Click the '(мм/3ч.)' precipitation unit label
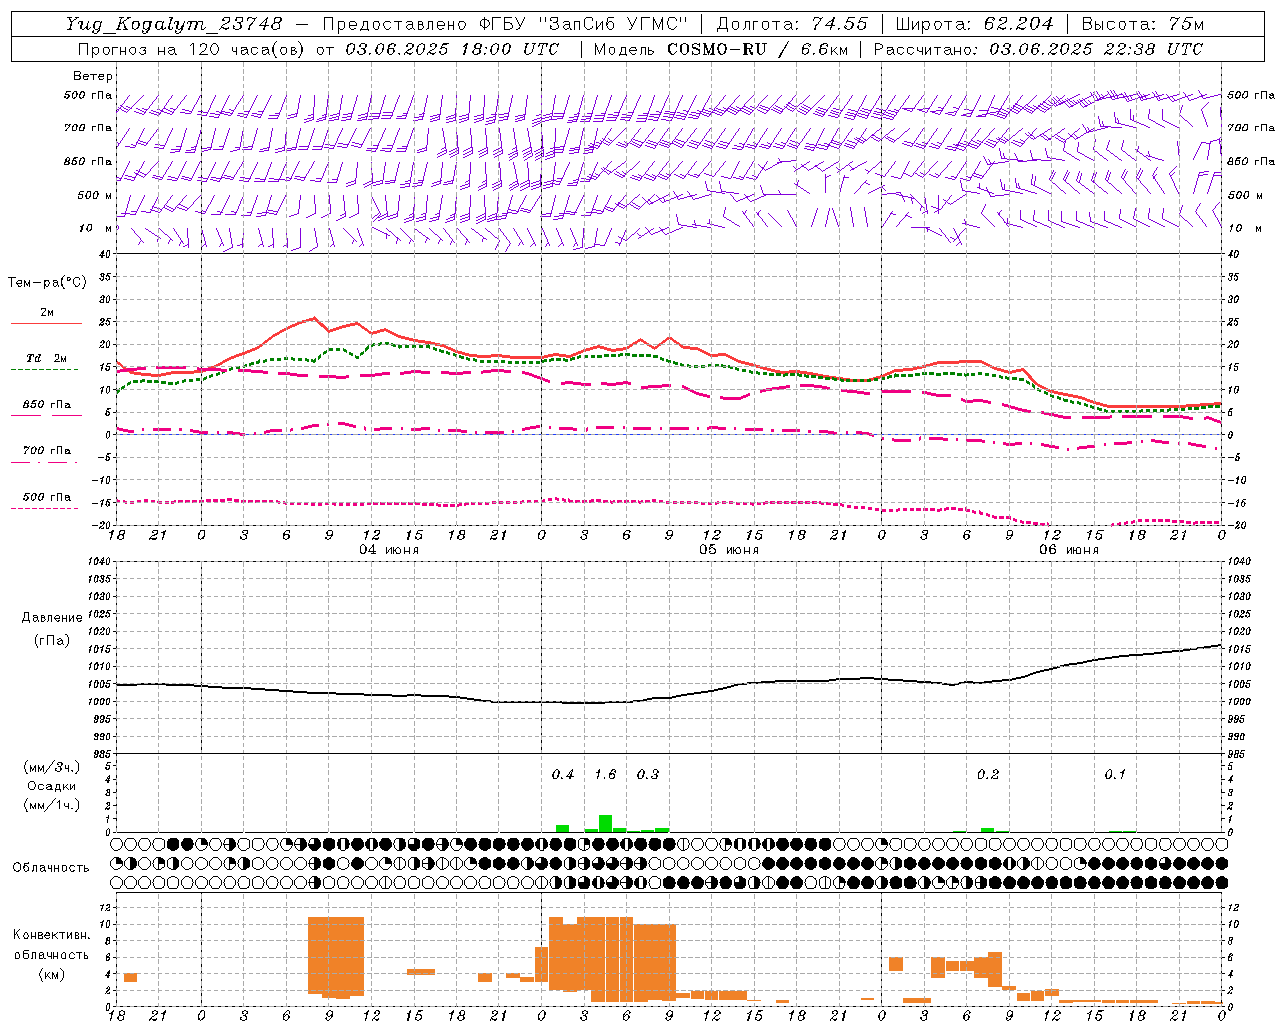The image size is (1280, 1024). tap(52, 767)
